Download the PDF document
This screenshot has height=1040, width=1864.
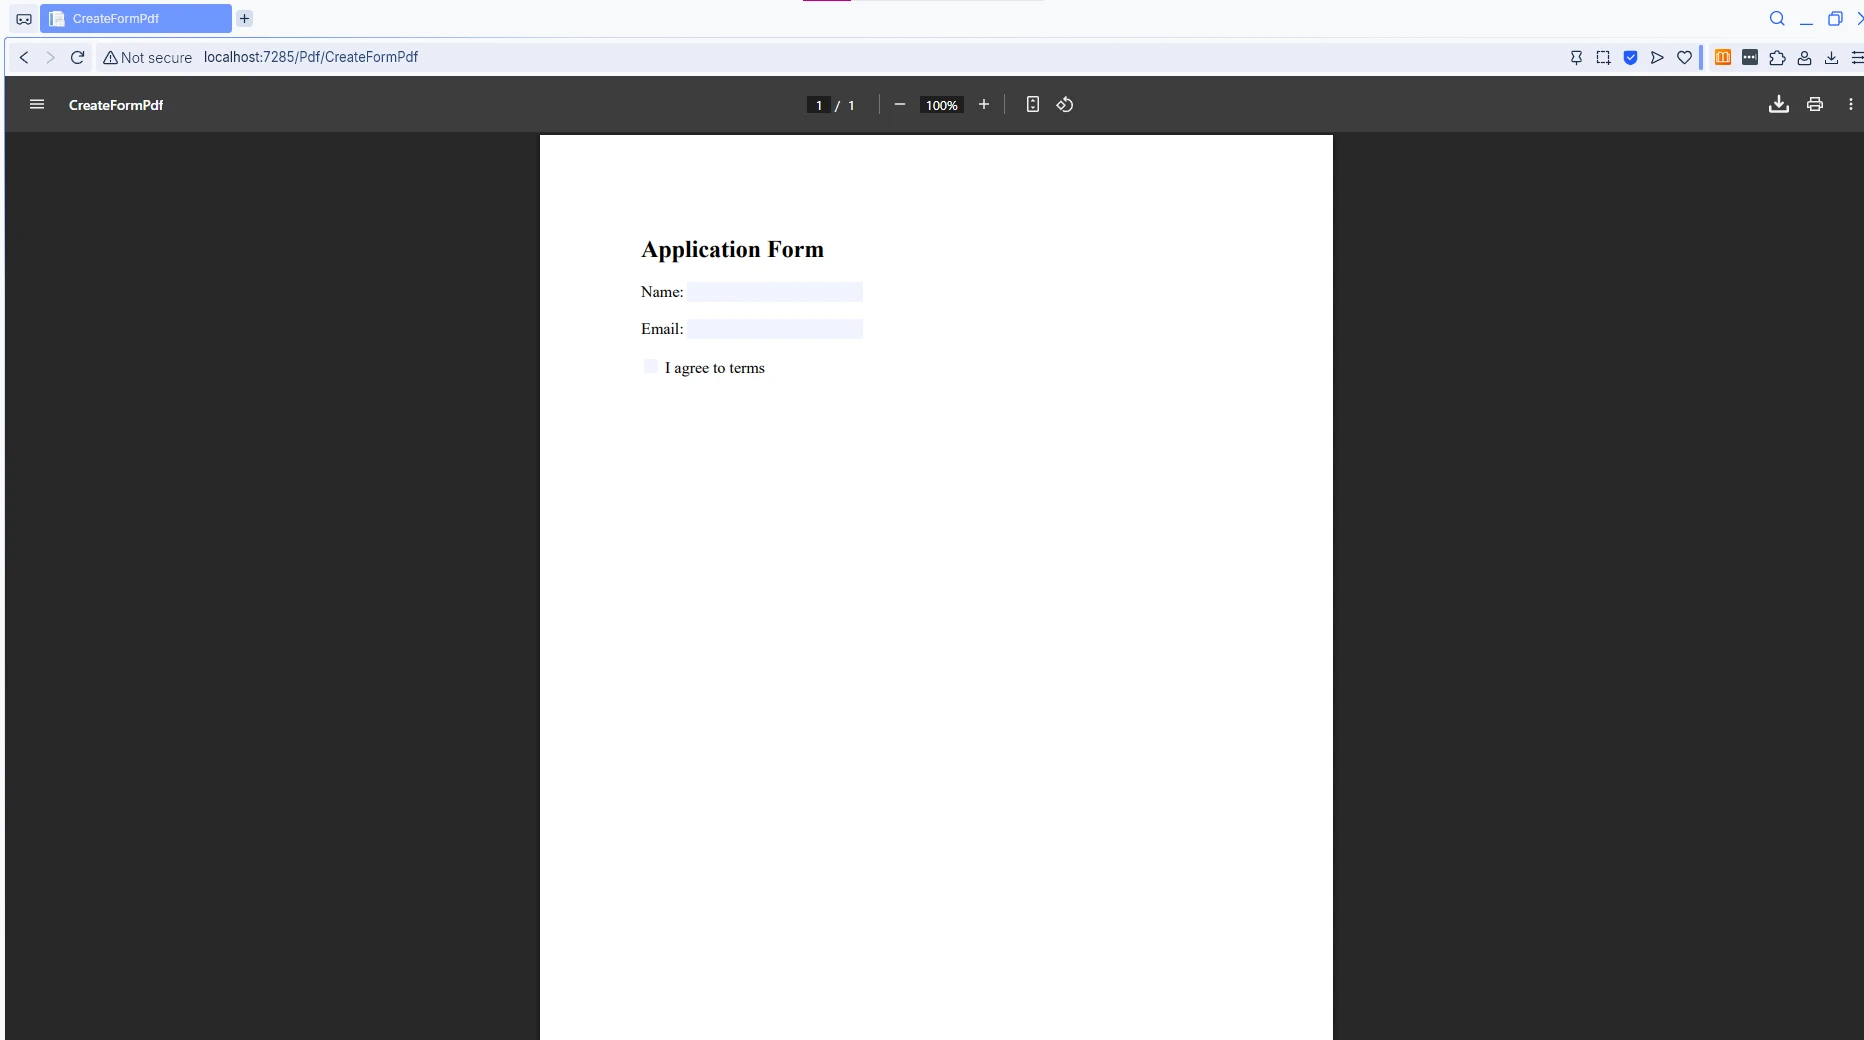pyautogui.click(x=1779, y=104)
